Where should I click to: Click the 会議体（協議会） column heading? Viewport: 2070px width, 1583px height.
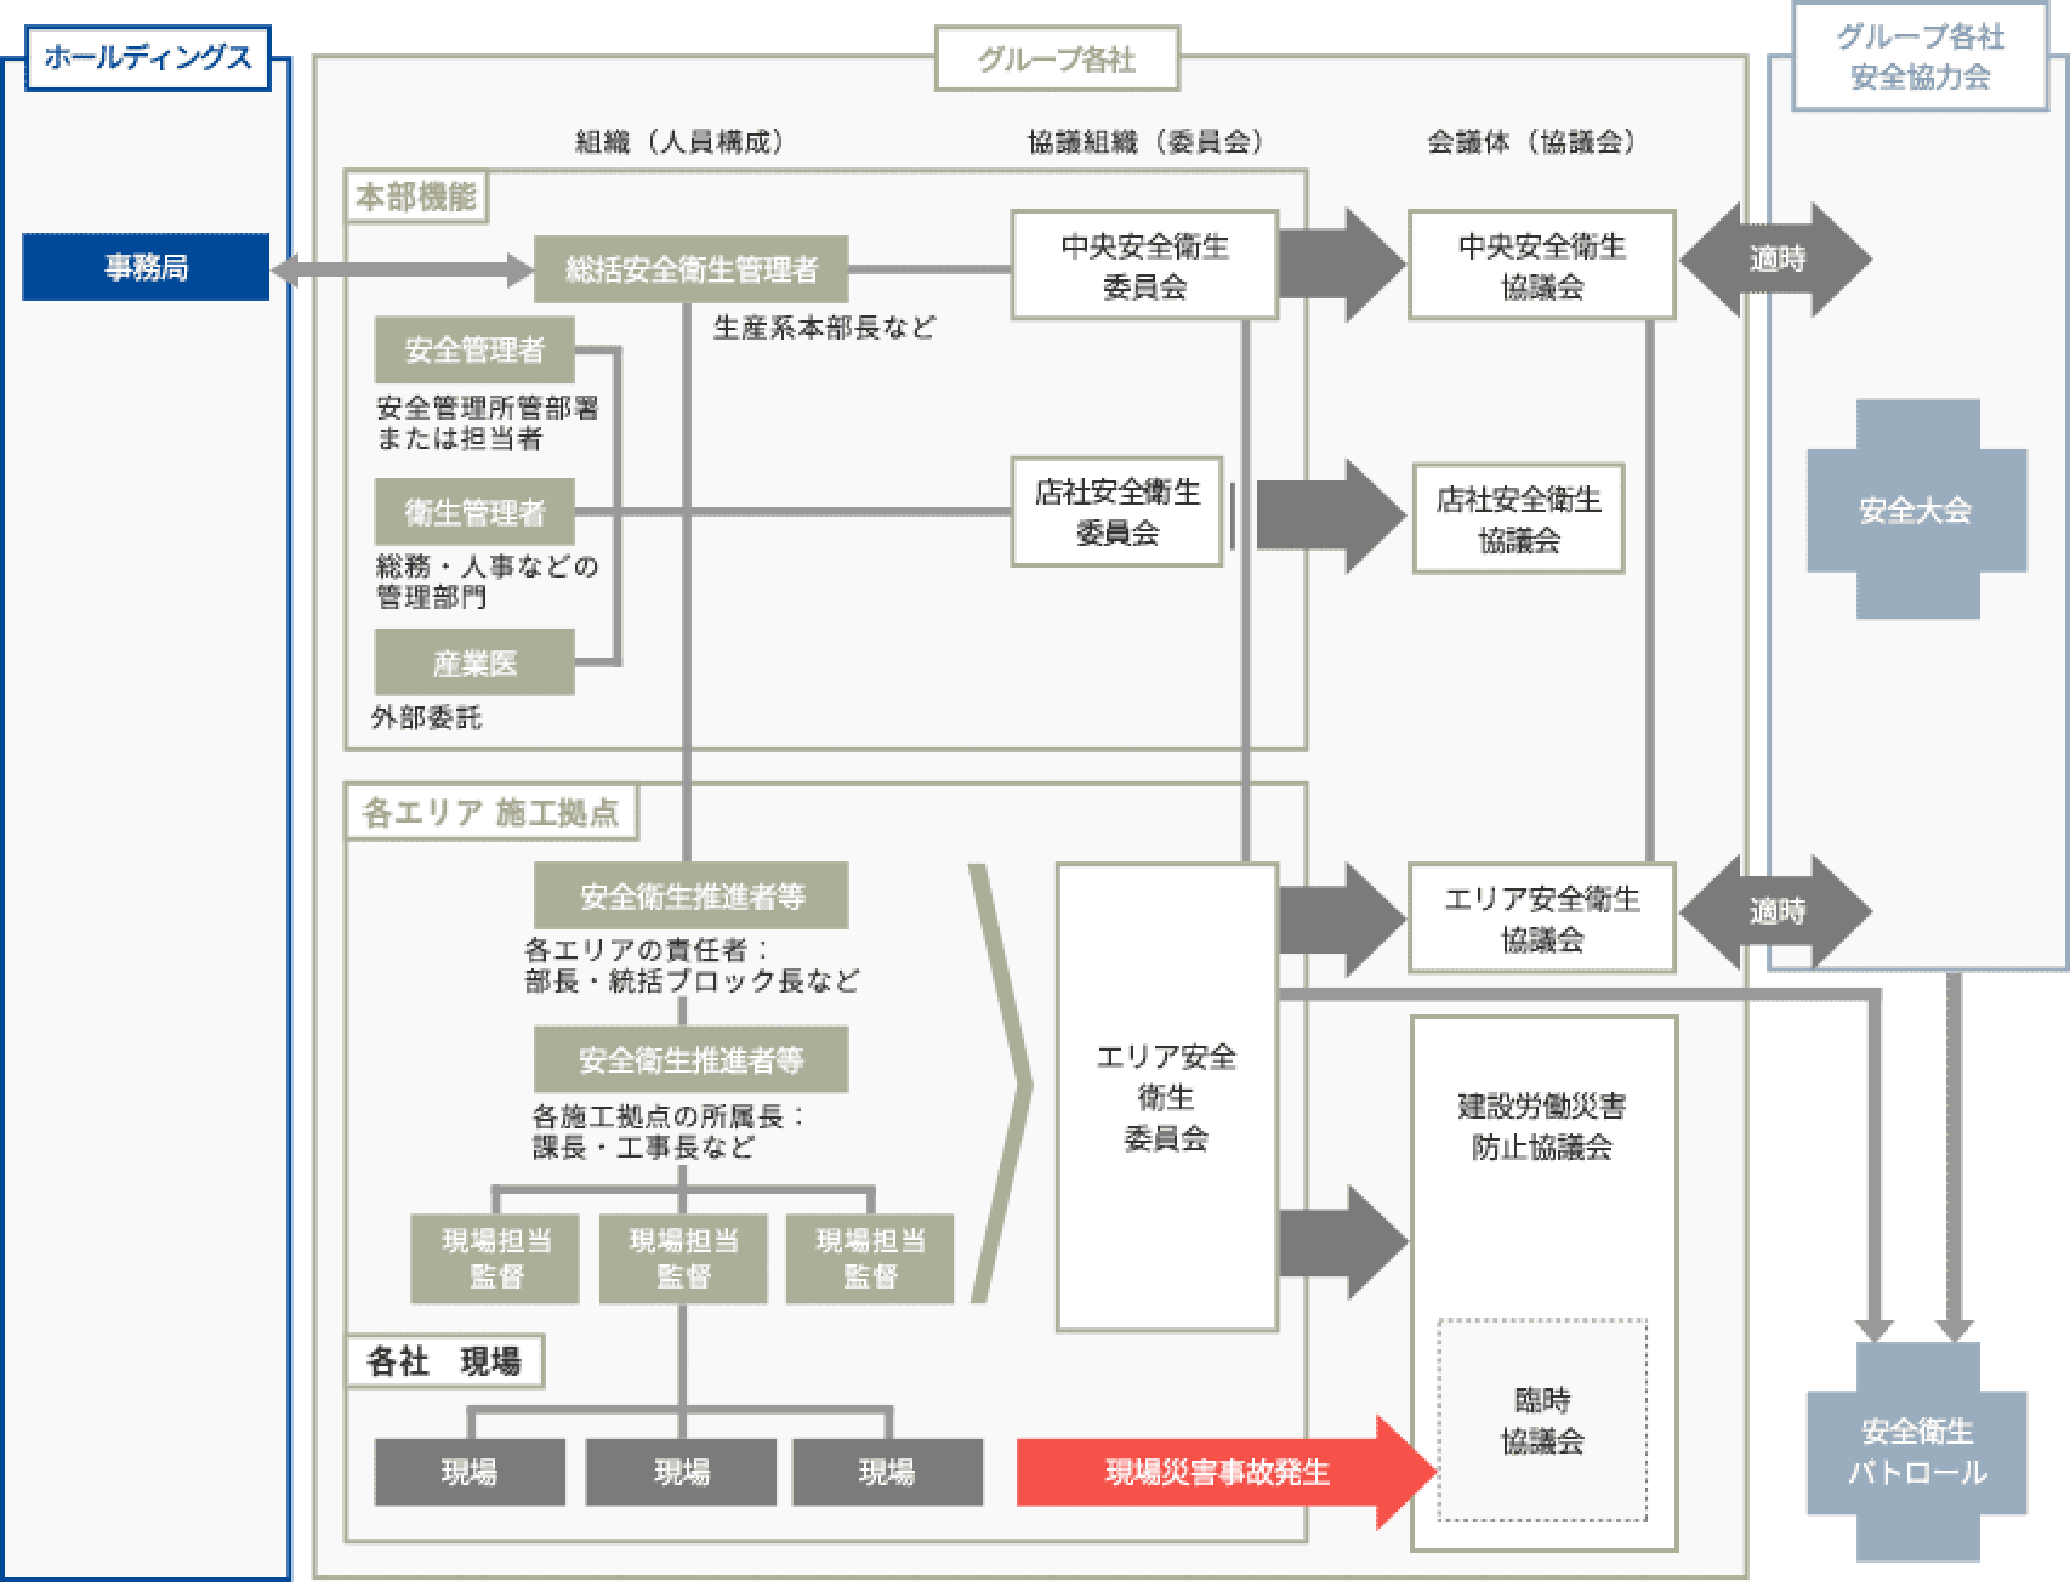[1531, 142]
